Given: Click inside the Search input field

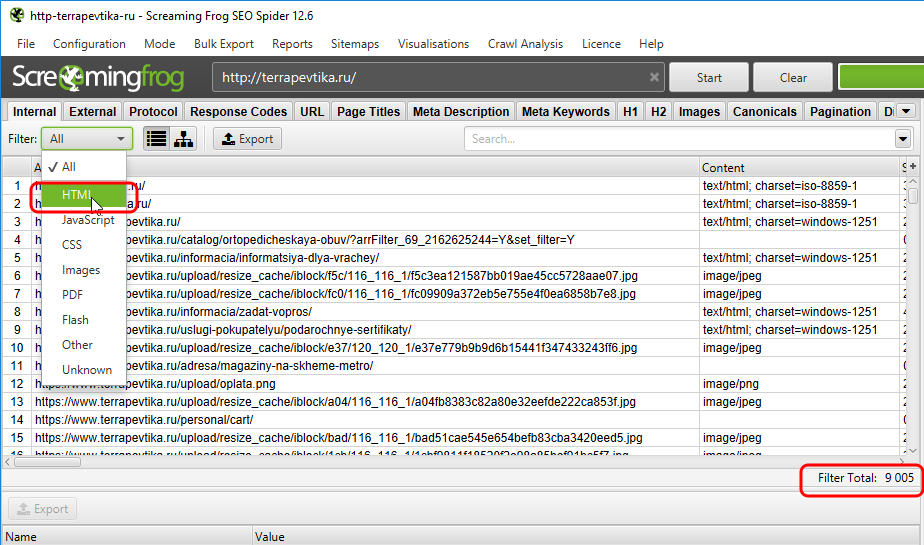Looking at the screenshot, I should point(680,139).
